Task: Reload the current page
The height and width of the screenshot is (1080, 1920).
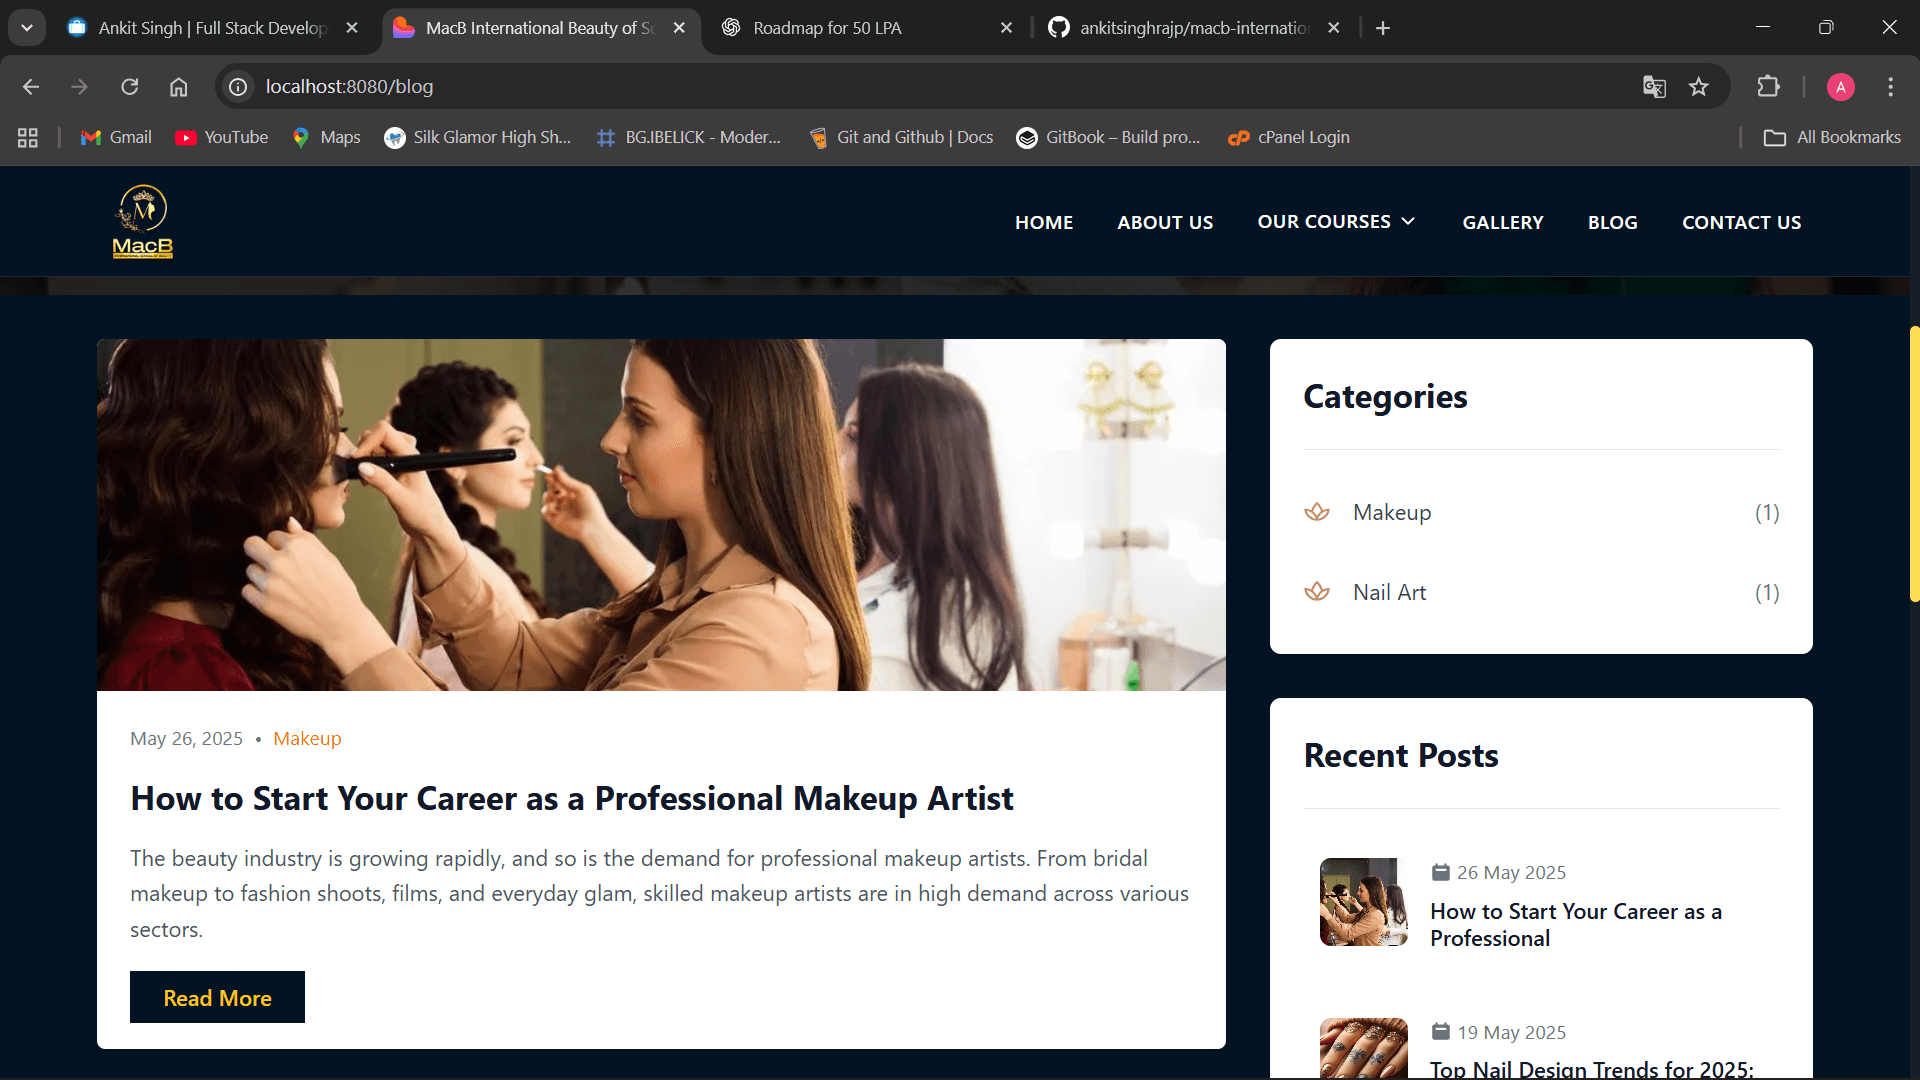Action: [x=130, y=87]
